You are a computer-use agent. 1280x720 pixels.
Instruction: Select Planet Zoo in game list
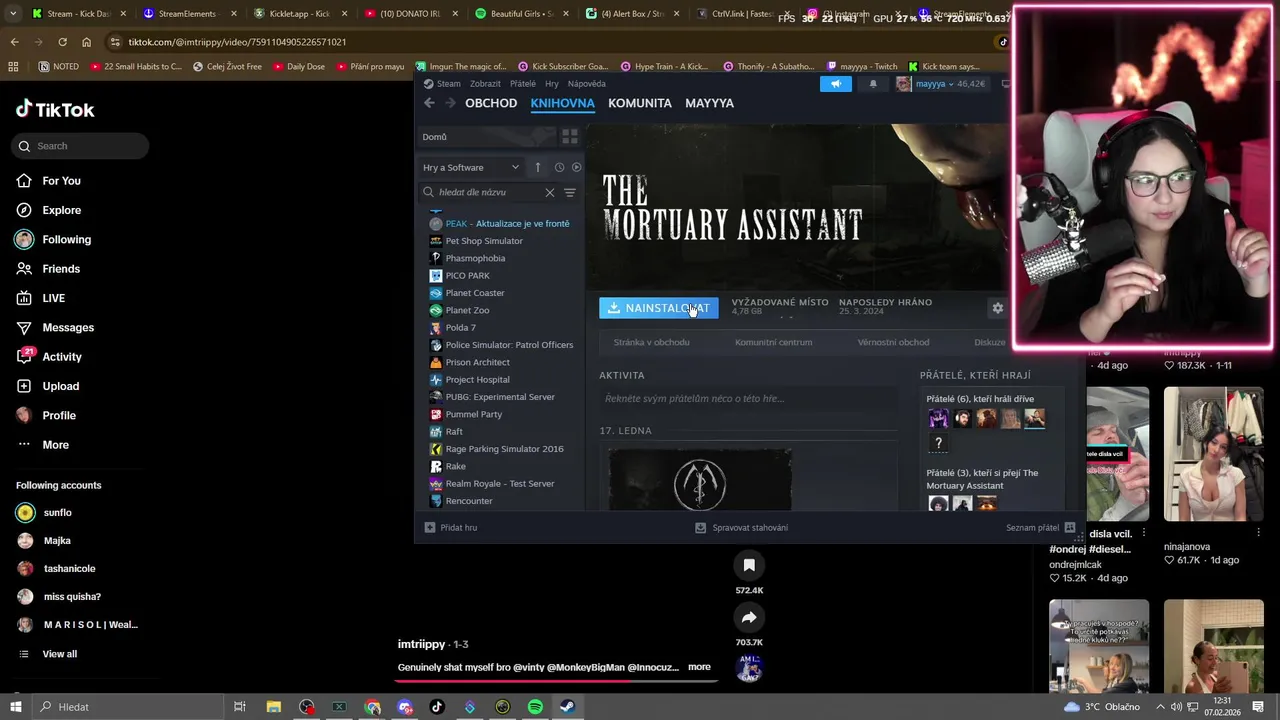(x=467, y=310)
